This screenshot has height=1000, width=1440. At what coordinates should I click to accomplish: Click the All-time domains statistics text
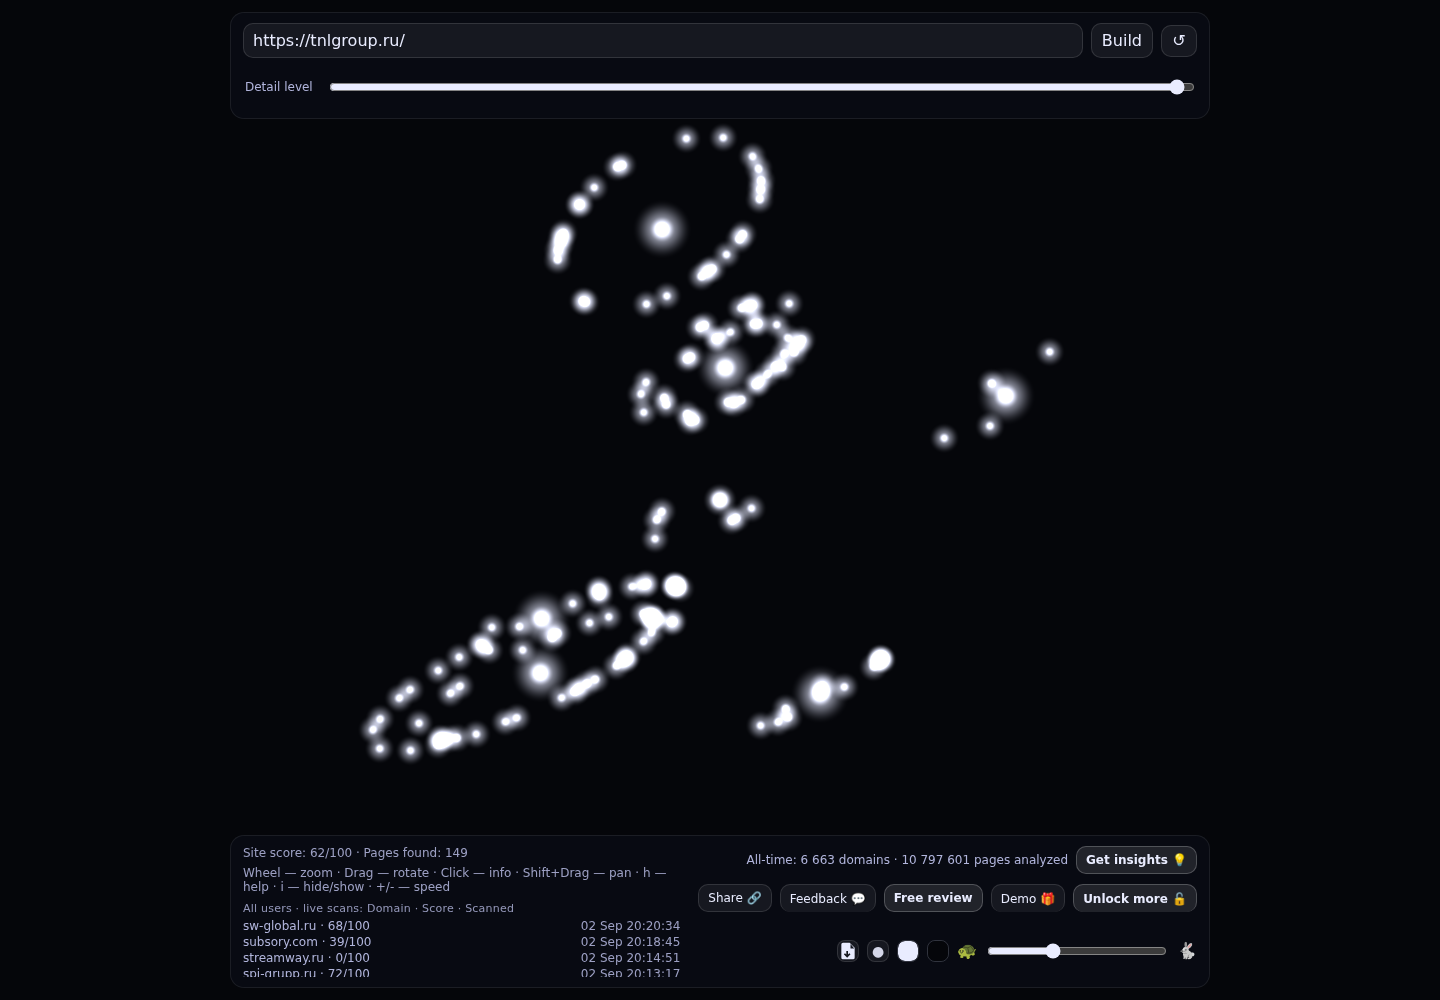pyautogui.click(x=907, y=860)
